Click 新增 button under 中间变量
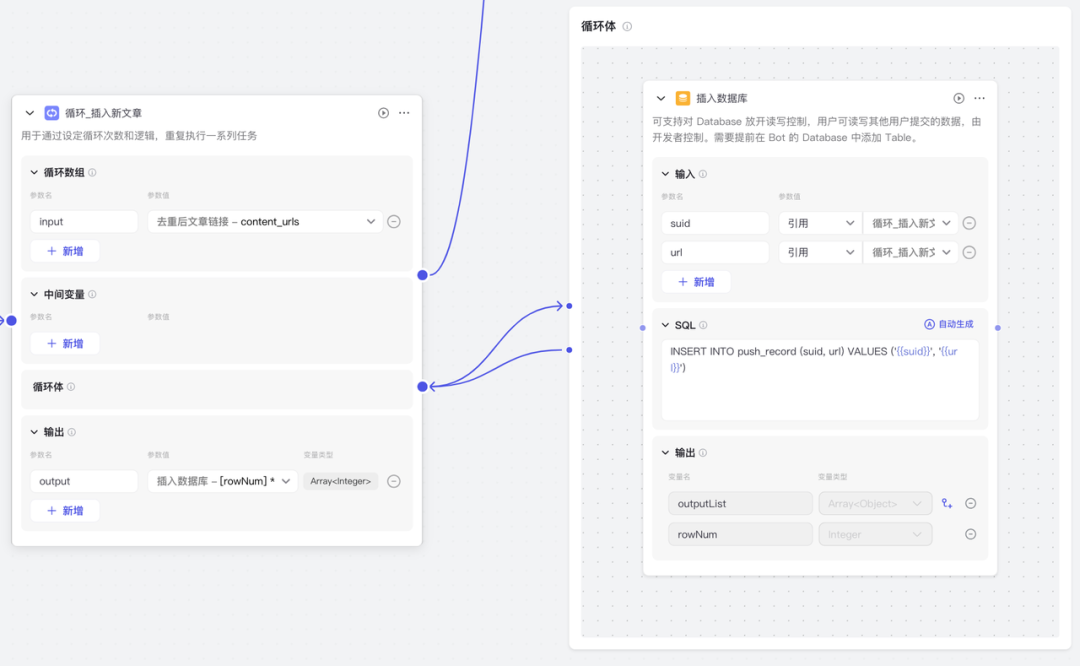The image size is (1080, 666). click(65, 343)
